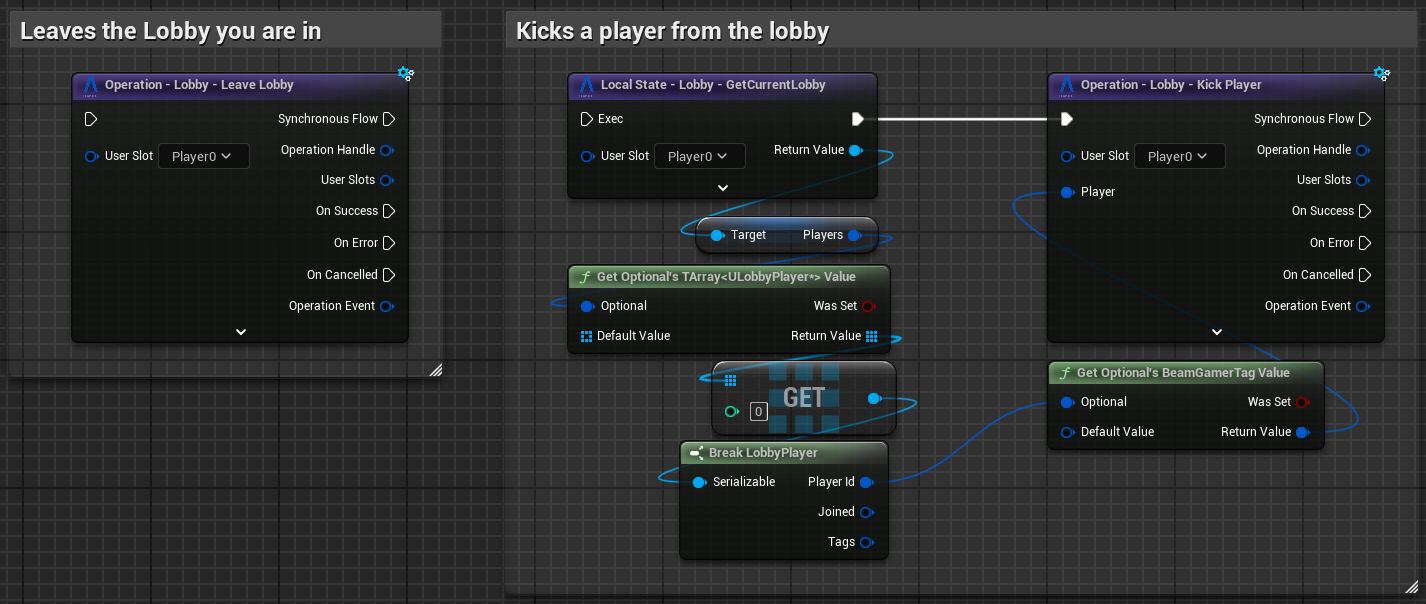This screenshot has width=1426, height=604.
Task: Open User Slot dropdown on Leave Lobby node
Action: [203, 156]
